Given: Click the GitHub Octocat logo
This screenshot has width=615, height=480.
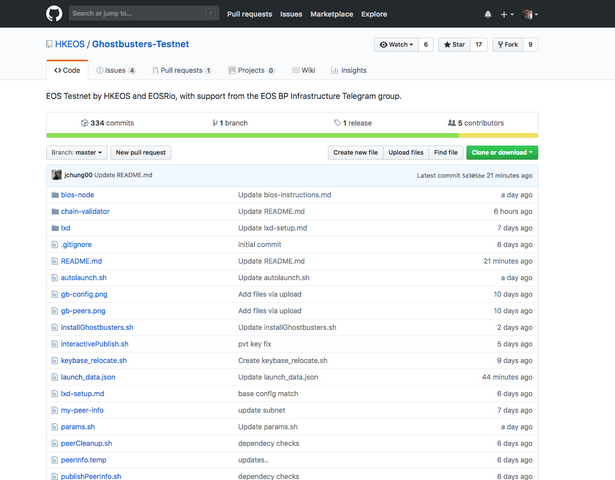Looking at the screenshot, I should 54,14.
